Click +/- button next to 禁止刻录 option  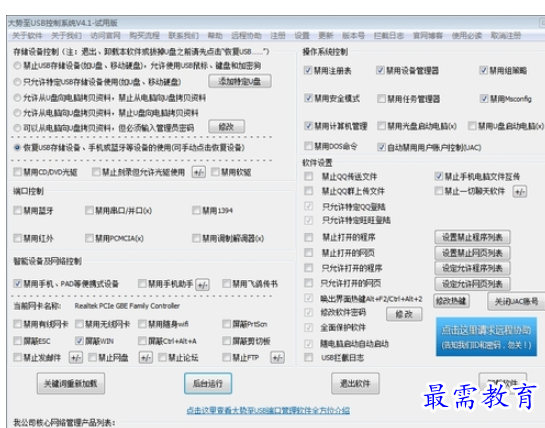(198, 172)
